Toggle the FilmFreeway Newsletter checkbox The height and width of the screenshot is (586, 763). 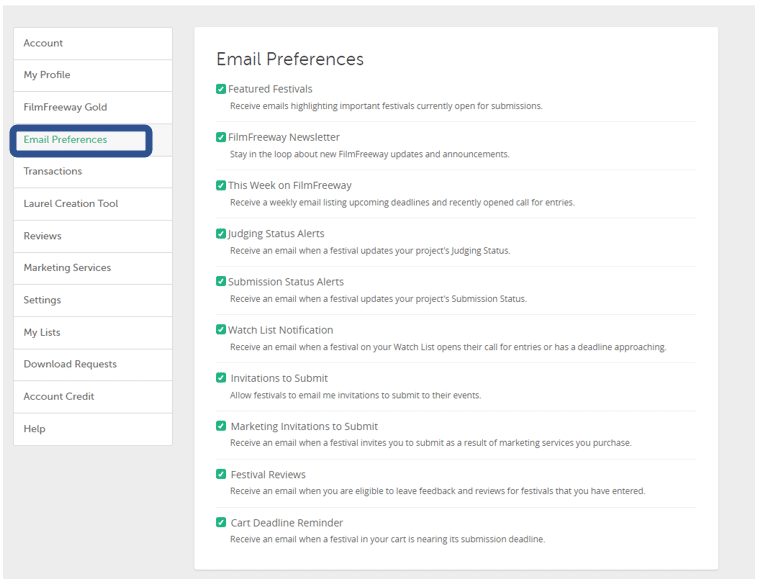221,137
